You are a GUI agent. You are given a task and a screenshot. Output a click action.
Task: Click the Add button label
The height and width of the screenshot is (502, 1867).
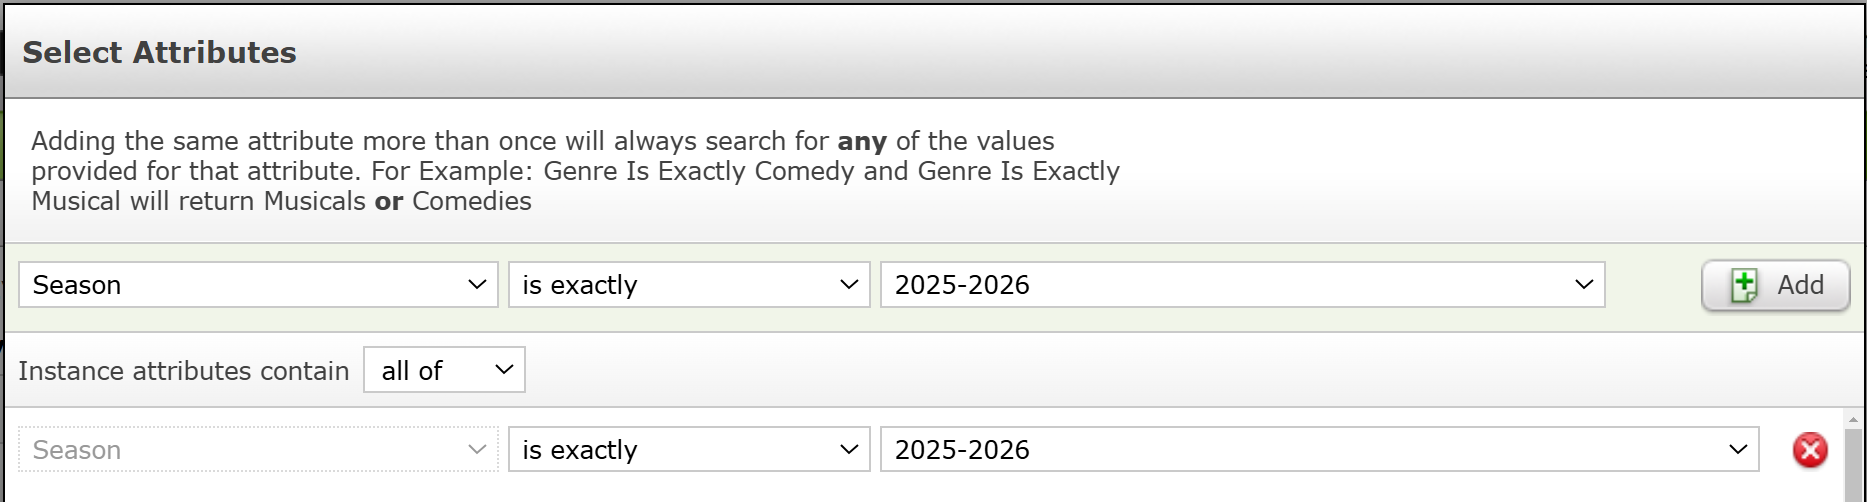[1800, 285]
